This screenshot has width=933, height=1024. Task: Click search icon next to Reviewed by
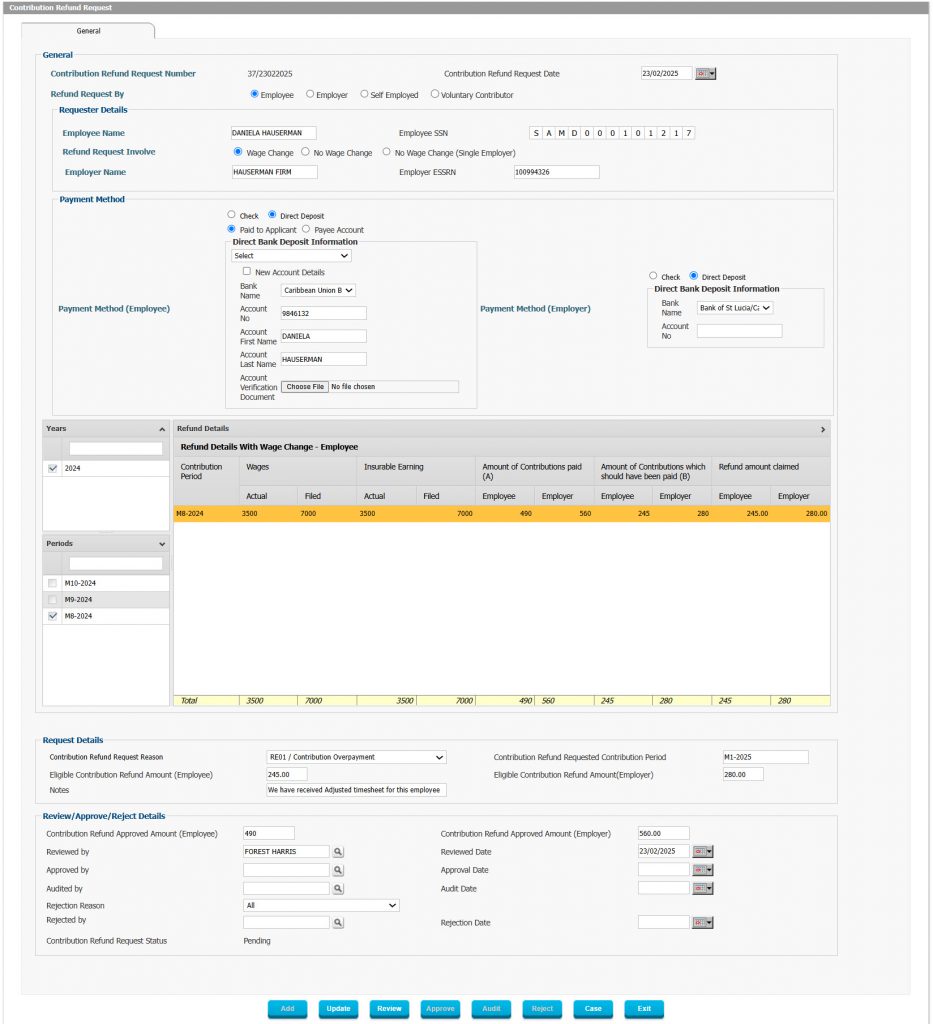(338, 852)
